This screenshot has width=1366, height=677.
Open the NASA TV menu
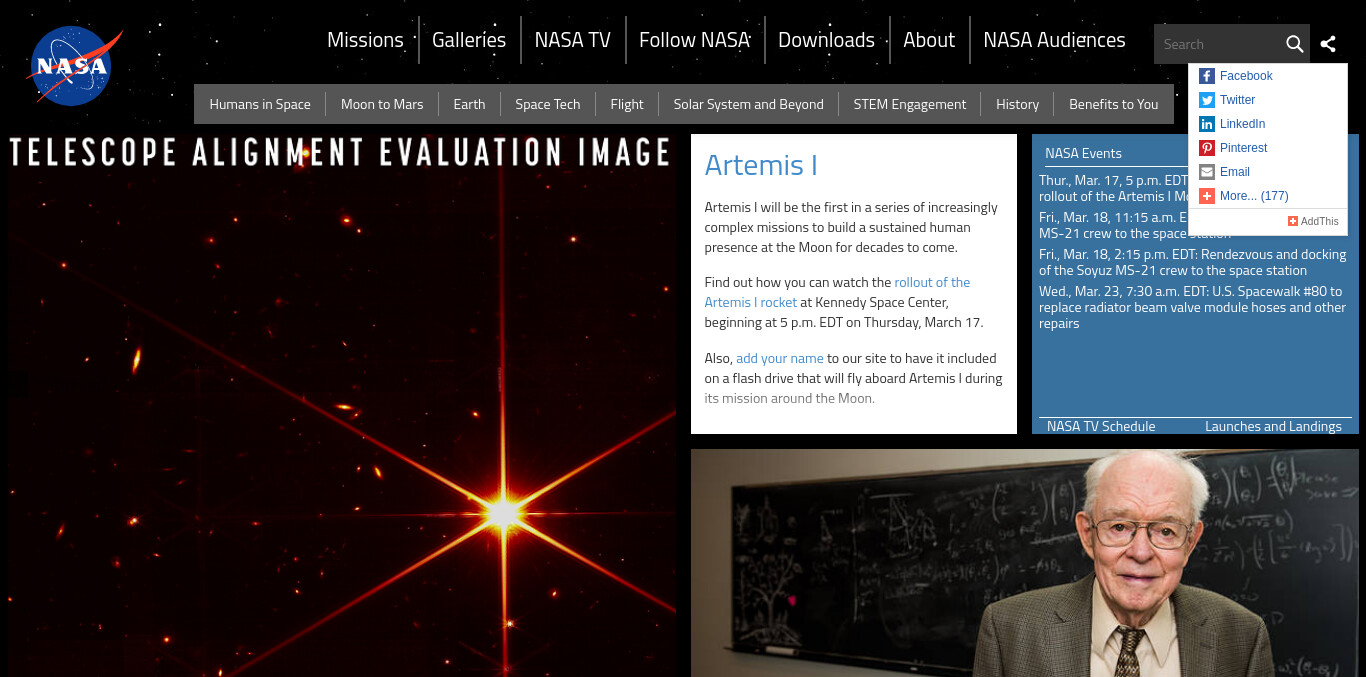pos(572,40)
